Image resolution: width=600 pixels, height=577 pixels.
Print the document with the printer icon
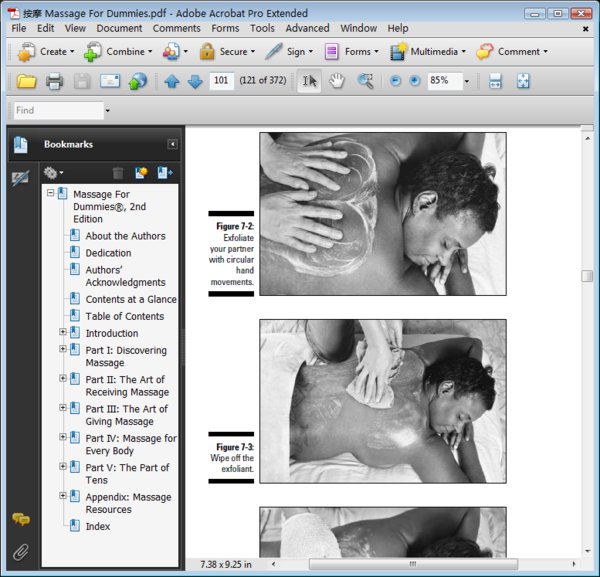(x=54, y=81)
